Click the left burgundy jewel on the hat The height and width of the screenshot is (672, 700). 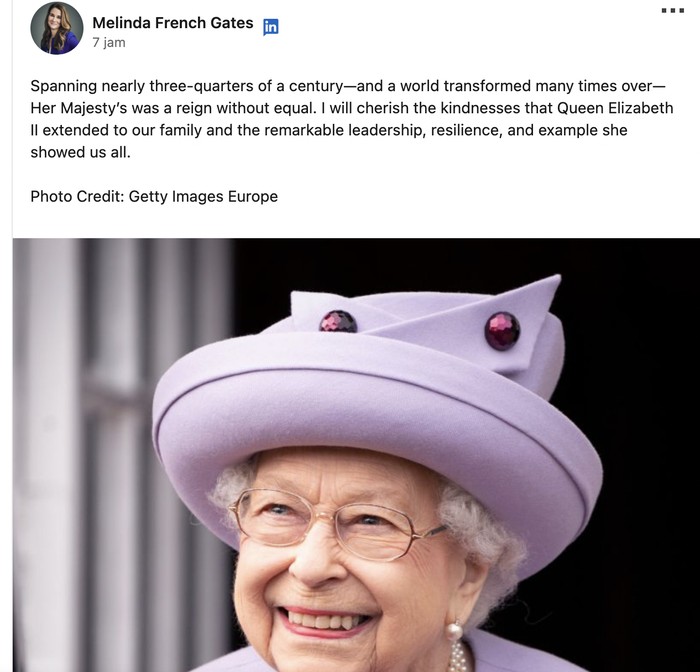click(x=338, y=321)
